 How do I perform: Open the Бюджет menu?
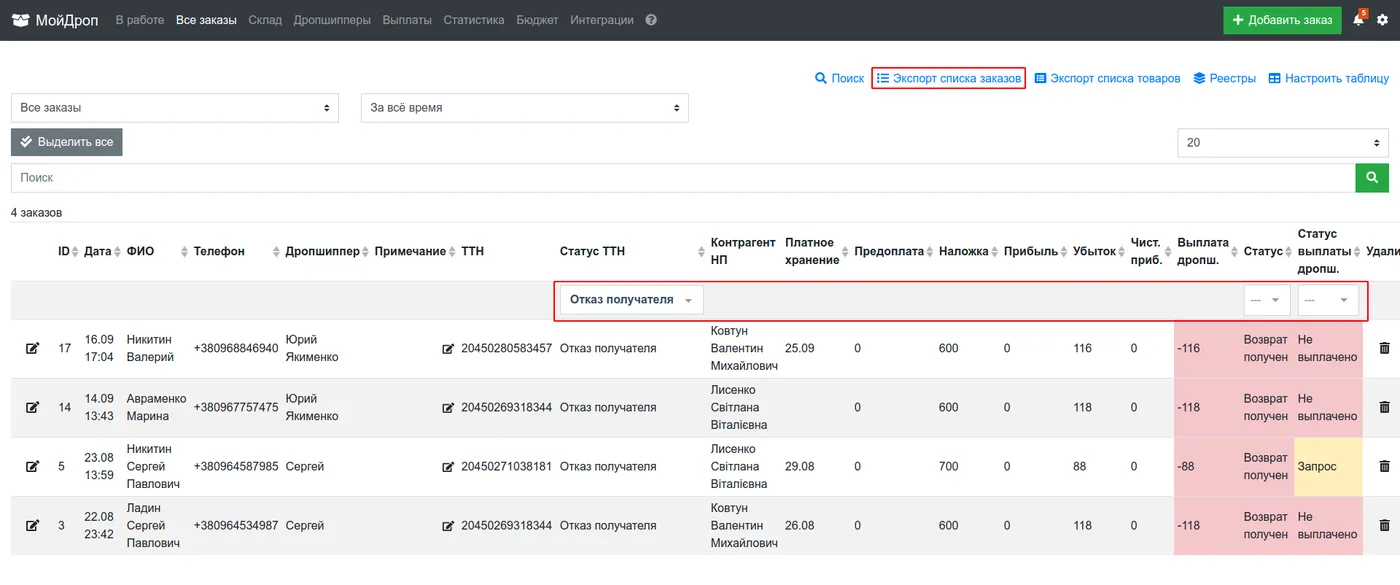click(538, 20)
